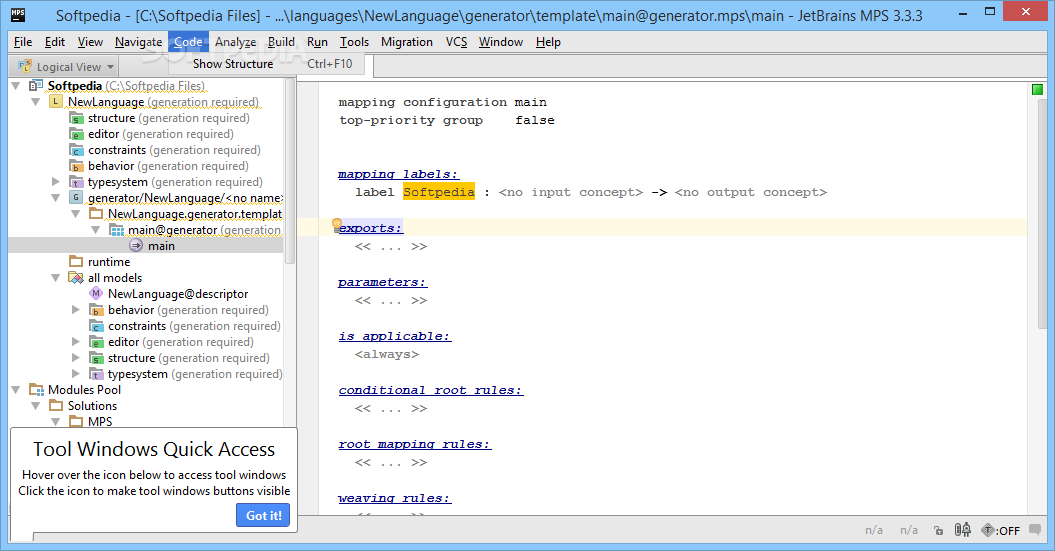Image resolution: width=1055 pixels, height=551 pixels.
Task: Open the Migration menu
Action: click(407, 42)
